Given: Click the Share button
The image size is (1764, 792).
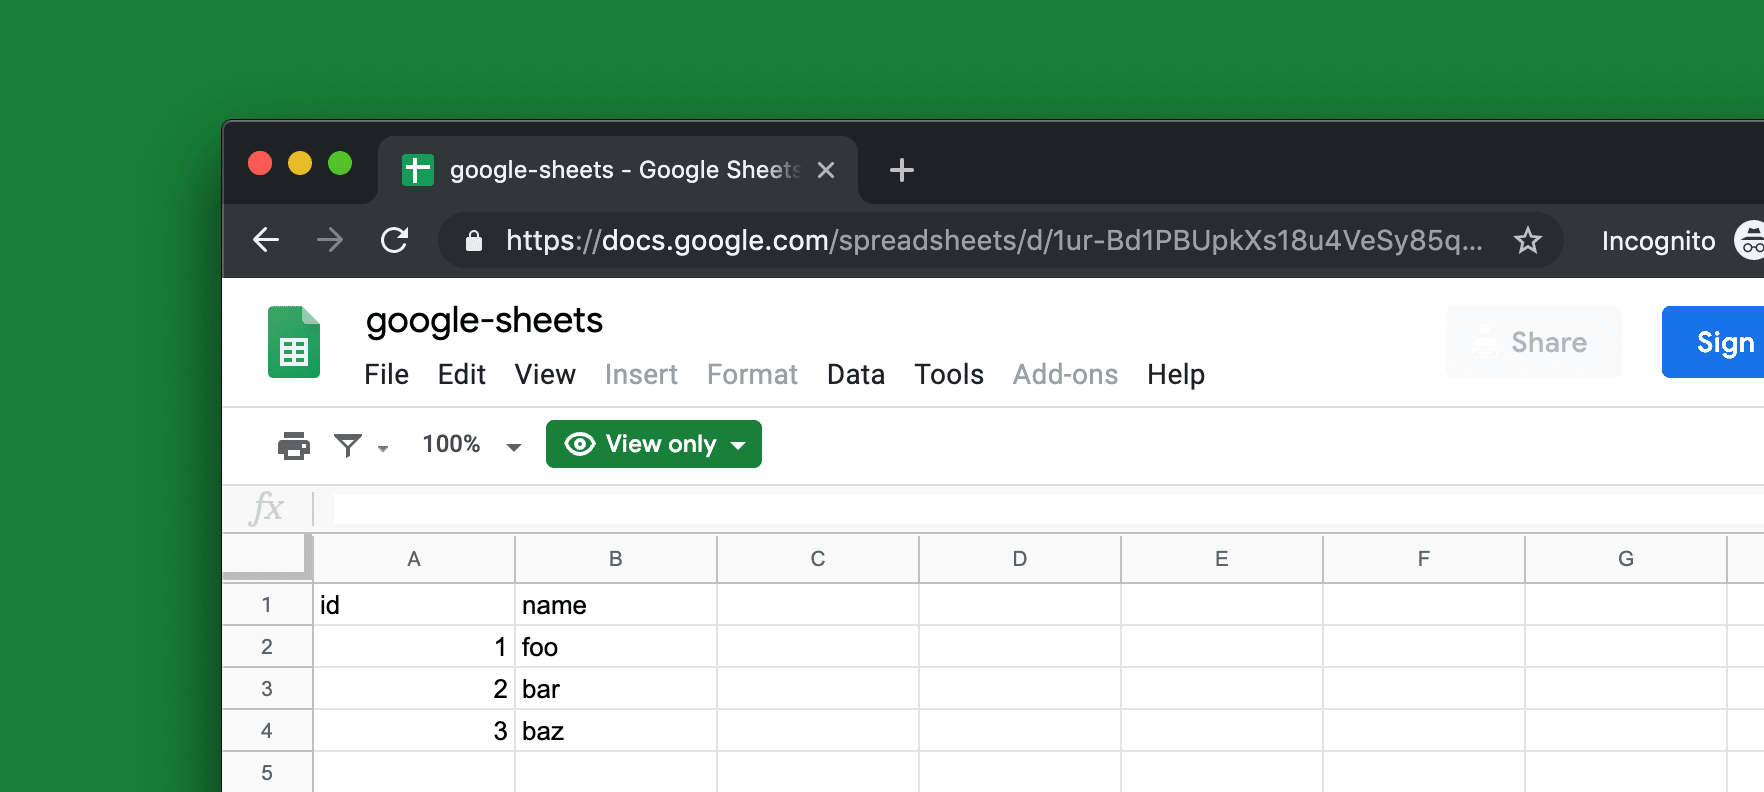Looking at the screenshot, I should 1534,342.
